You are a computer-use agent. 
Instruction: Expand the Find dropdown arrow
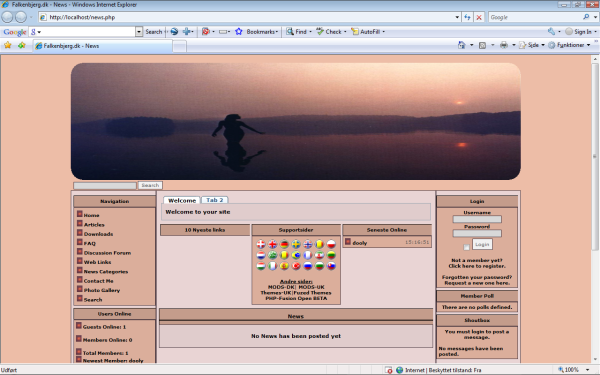[x=310, y=32]
